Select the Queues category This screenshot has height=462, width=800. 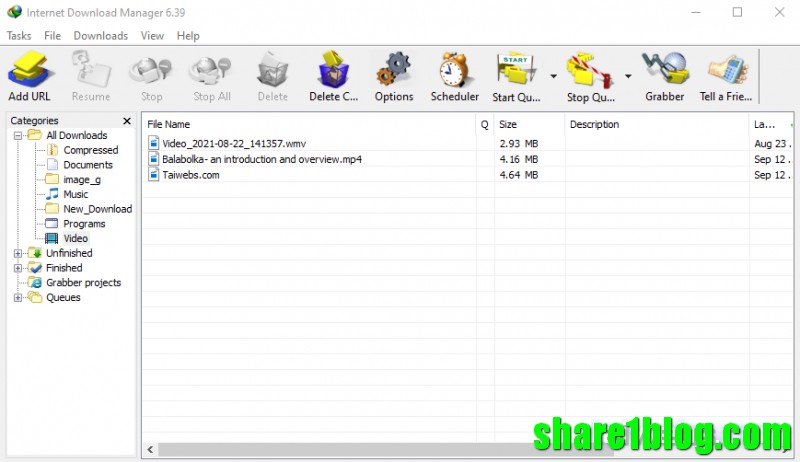click(63, 297)
